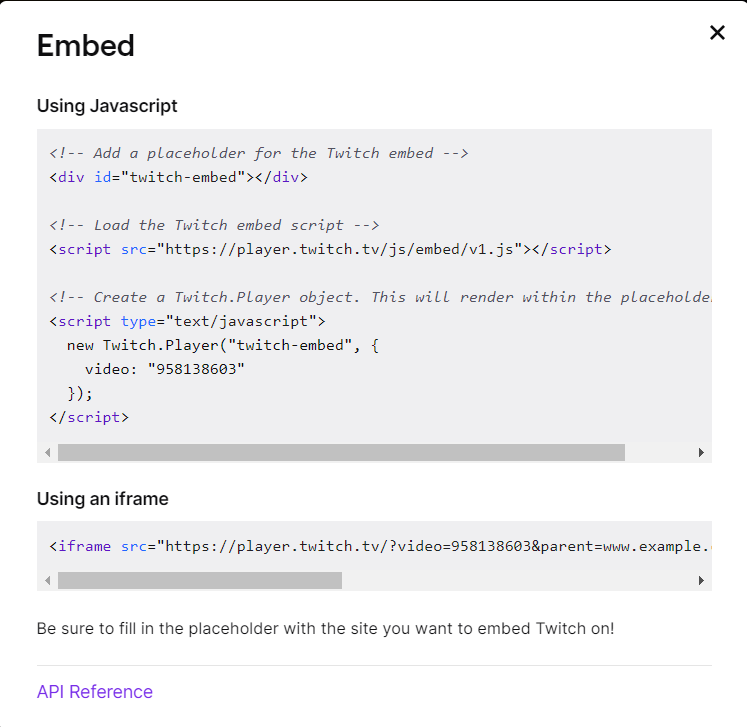This screenshot has height=727, width=747.
Task: Click the "Add a placeholder" comment line
Action: pyautogui.click(x=259, y=153)
